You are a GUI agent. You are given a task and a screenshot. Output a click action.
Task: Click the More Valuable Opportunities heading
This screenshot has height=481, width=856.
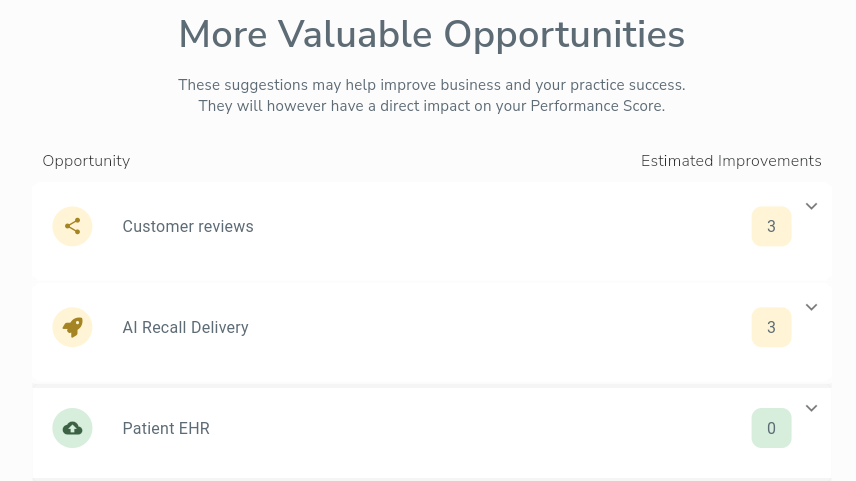pos(432,35)
